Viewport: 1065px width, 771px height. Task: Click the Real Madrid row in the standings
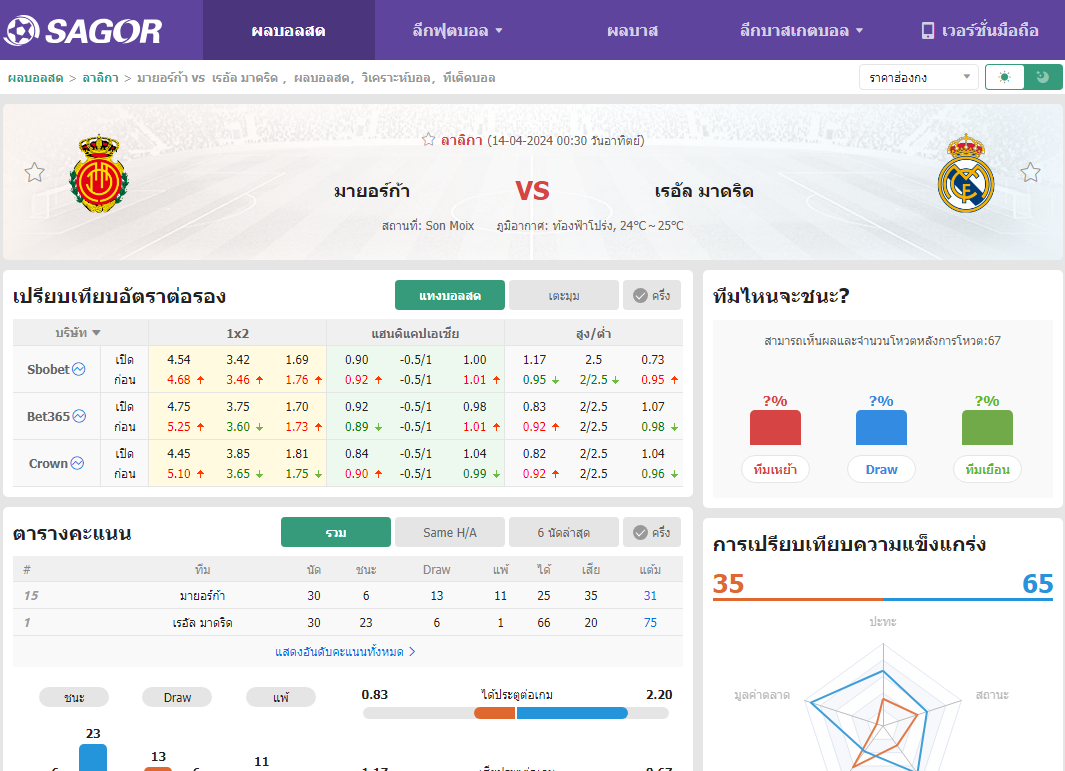[348, 622]
